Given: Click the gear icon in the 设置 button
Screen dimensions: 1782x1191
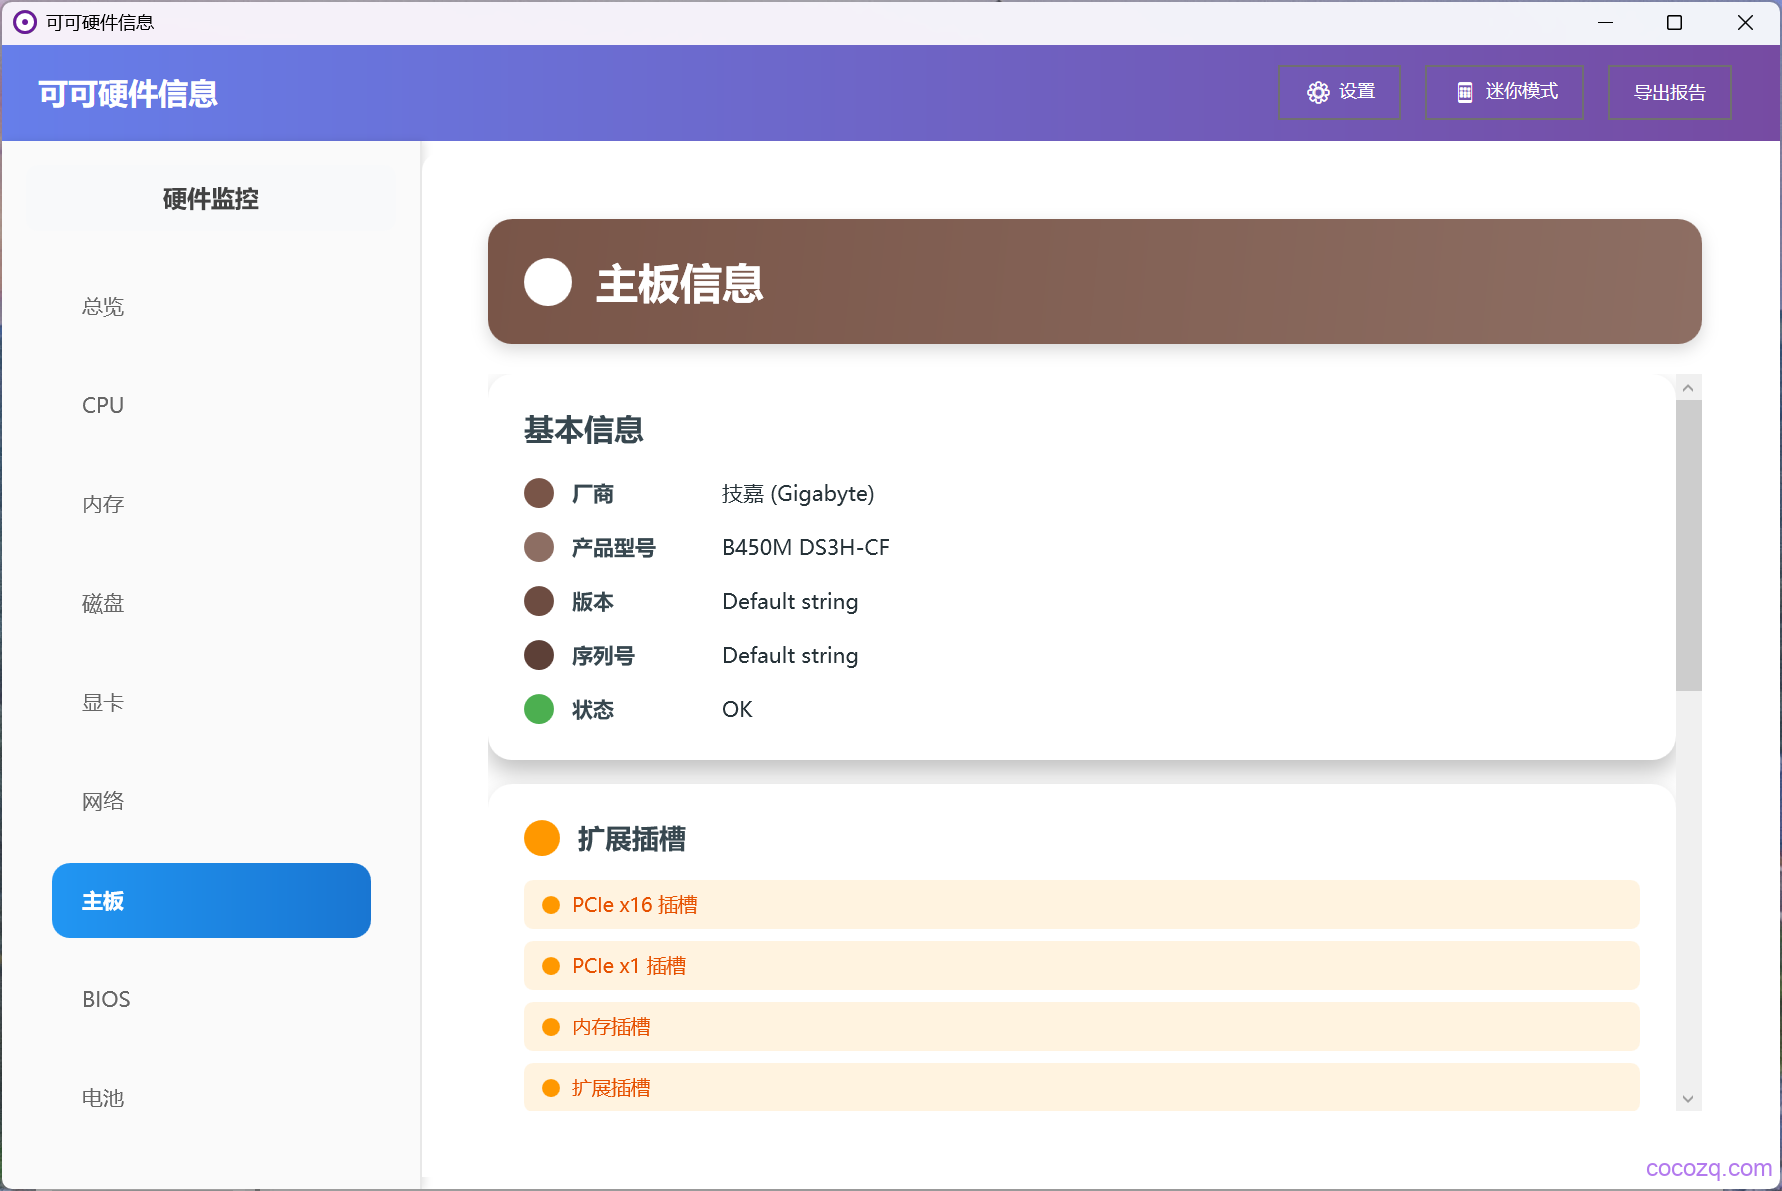Looking at the screenshot, I should click(x=1318, y=92).
